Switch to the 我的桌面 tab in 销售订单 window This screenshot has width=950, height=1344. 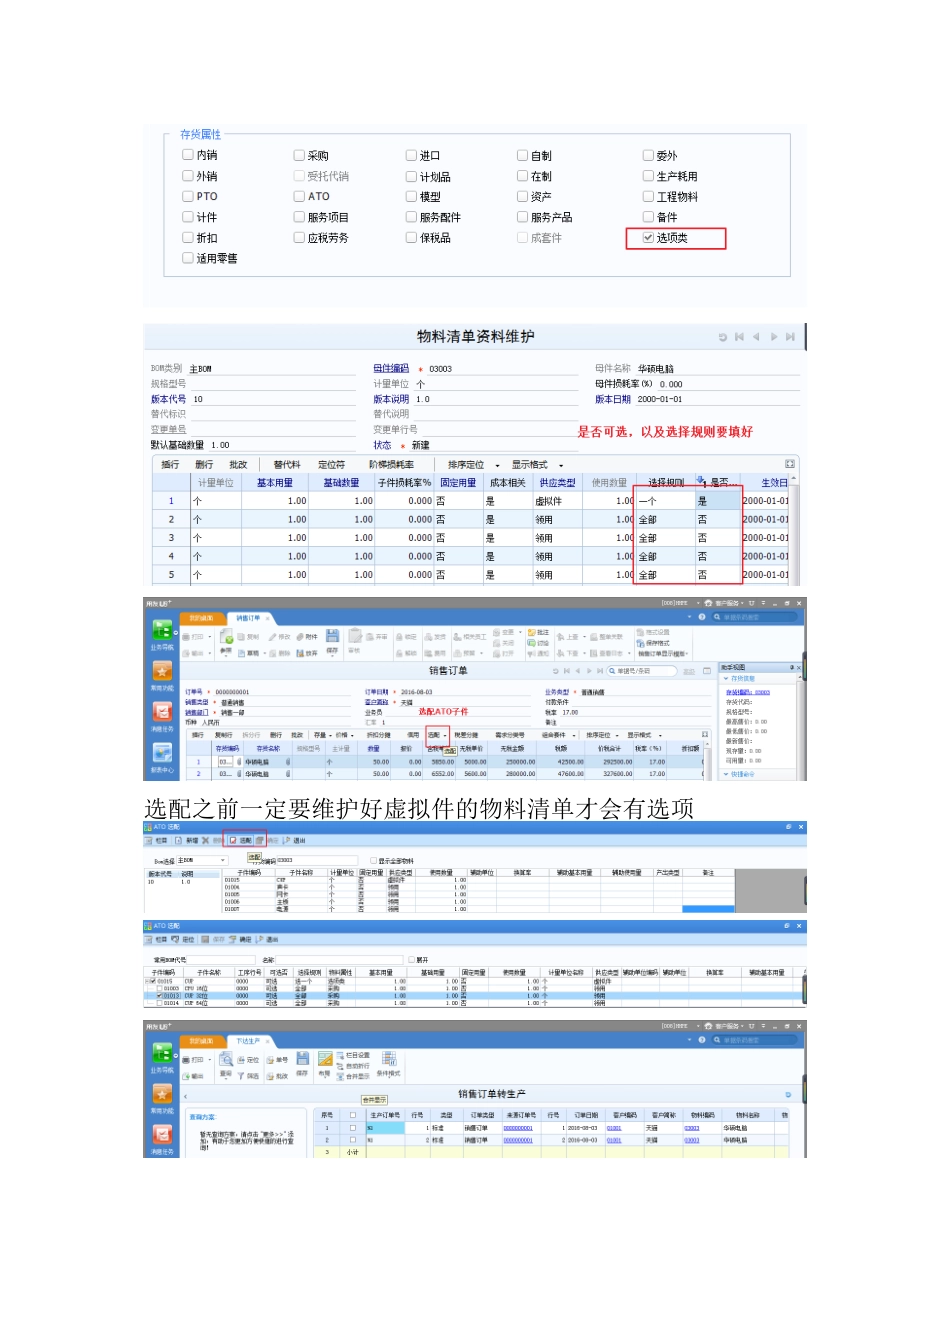pos(201,618)
